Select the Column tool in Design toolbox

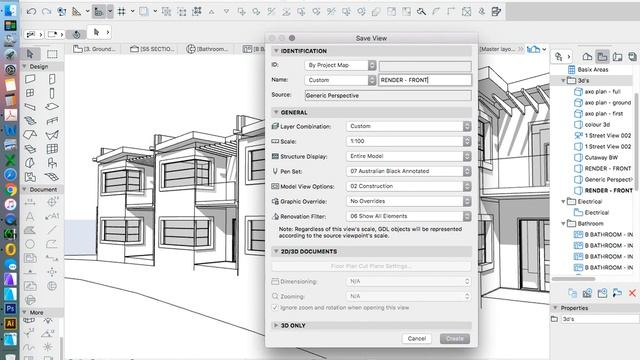[x=52, y=93]
